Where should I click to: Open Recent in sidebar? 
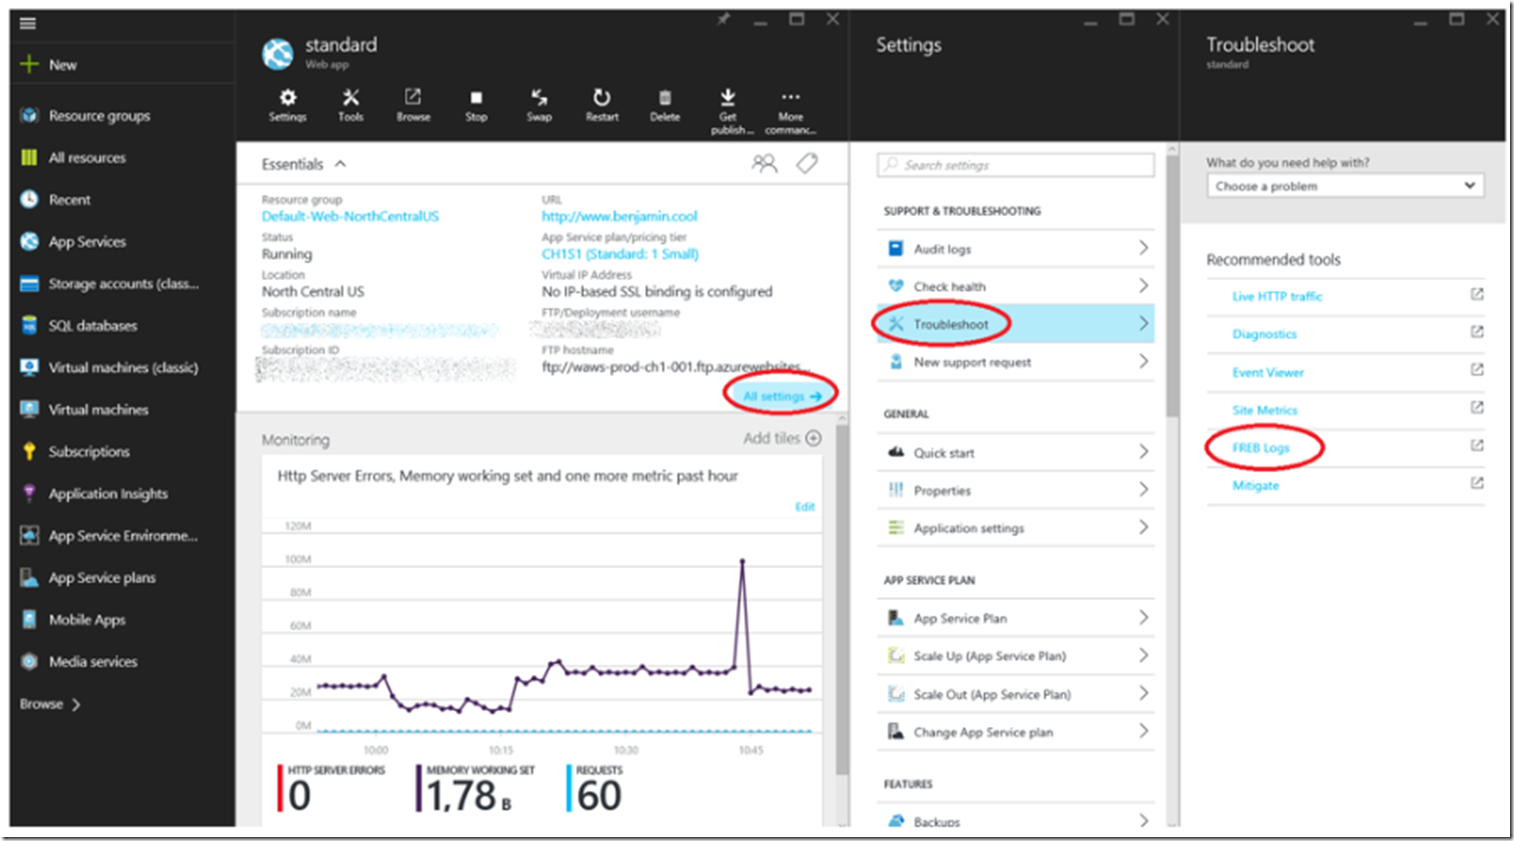pos(69,200)
